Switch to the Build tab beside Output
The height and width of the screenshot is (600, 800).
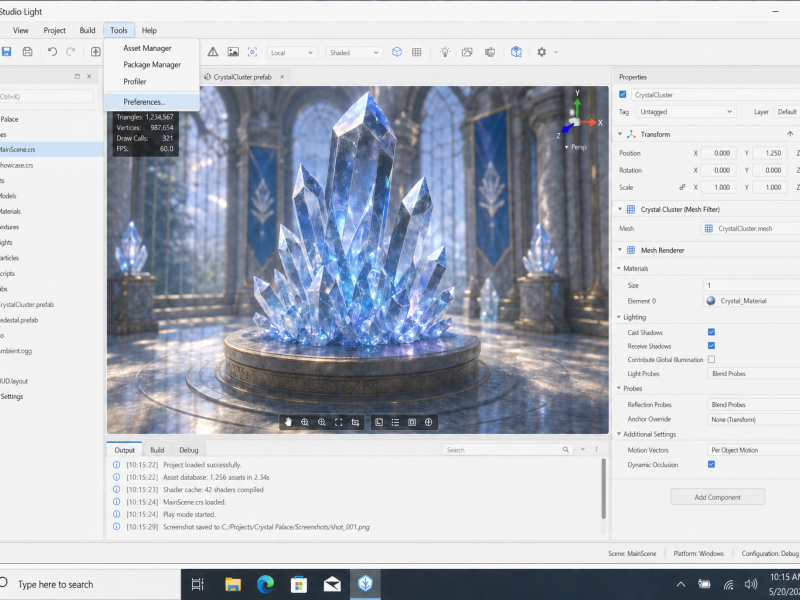point(157,450)
